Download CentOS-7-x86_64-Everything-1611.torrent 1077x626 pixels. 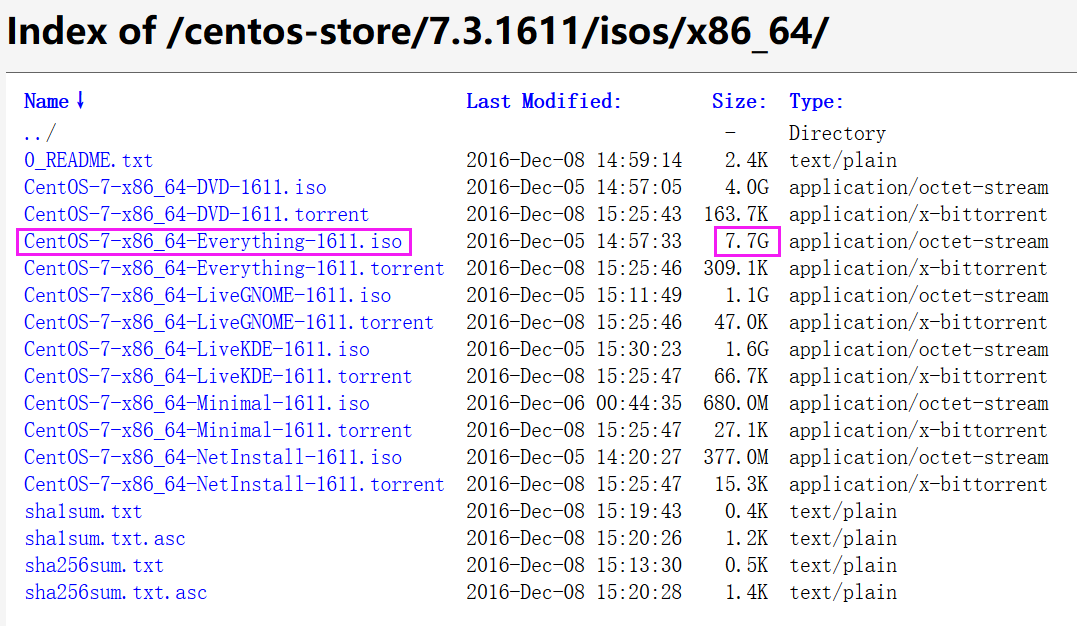coord(234,268)
